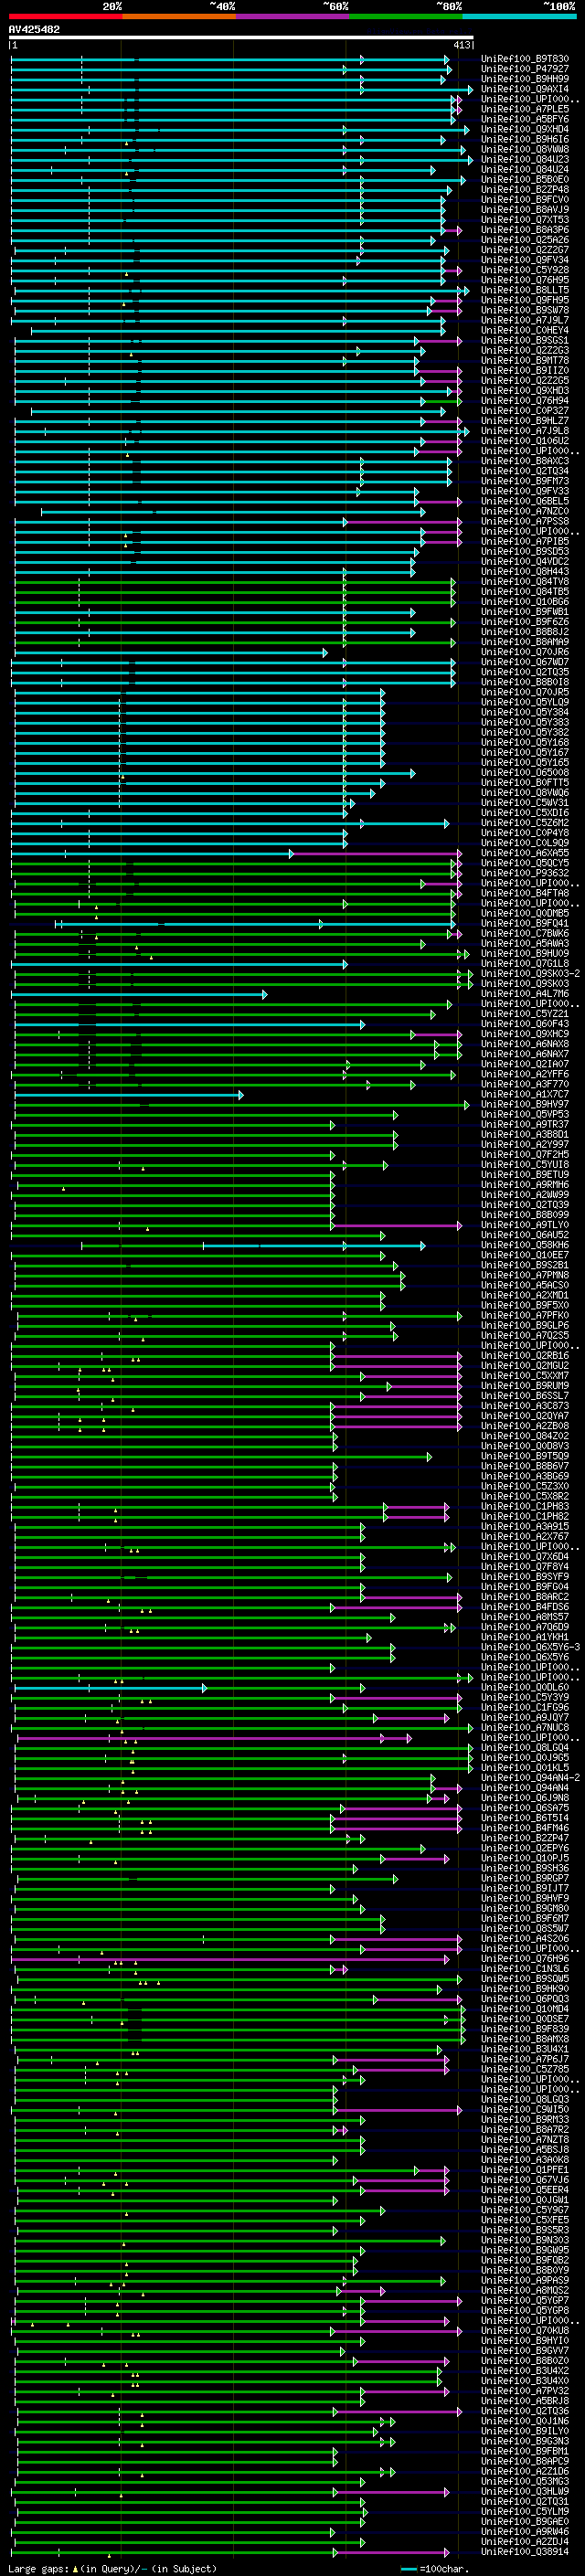Select the UniRef100_B8AMA9 label

pos(525,642)
